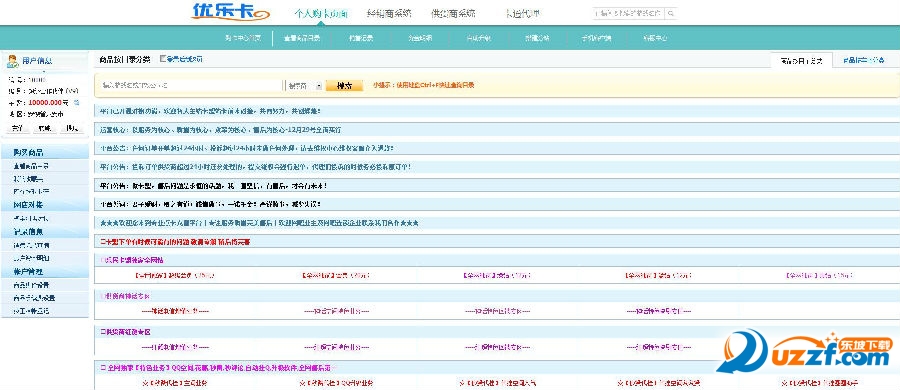Open the 供应商系统 top menu
Screen dimensions: 900x390
point(453,13)
